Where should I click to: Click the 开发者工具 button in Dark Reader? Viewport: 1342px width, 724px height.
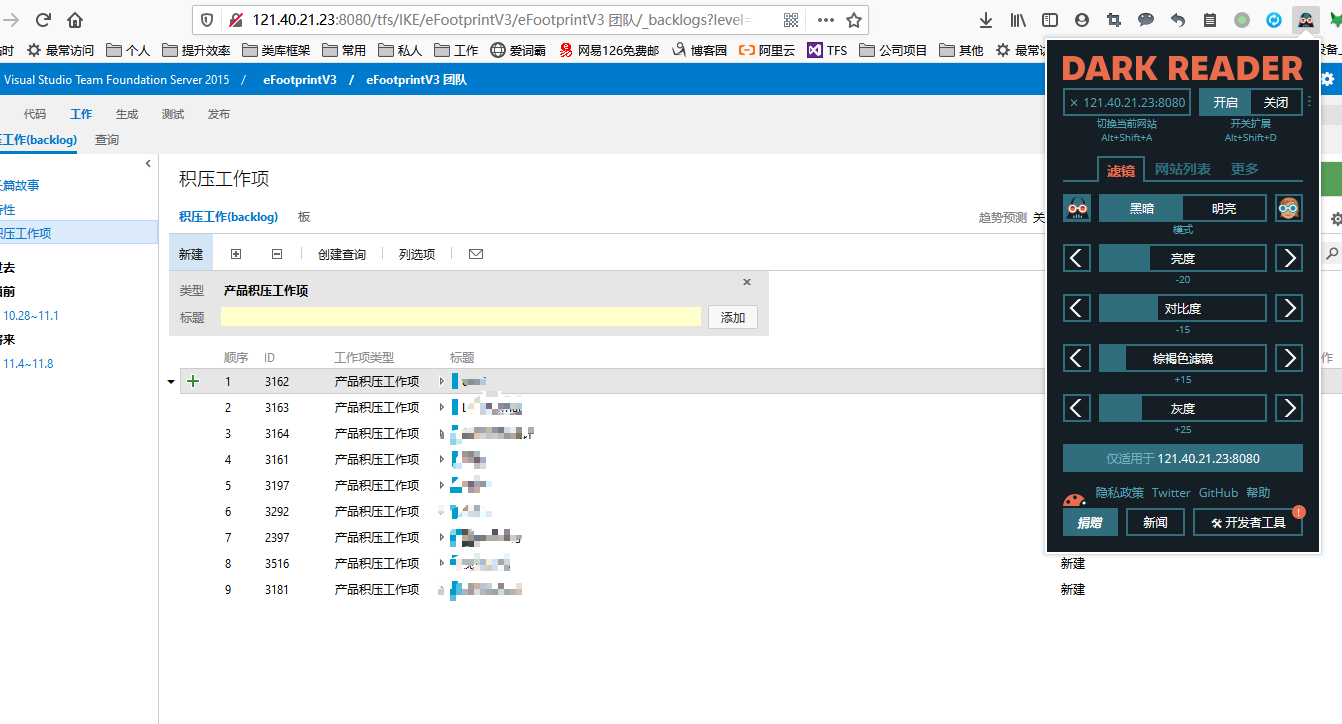1248,522
